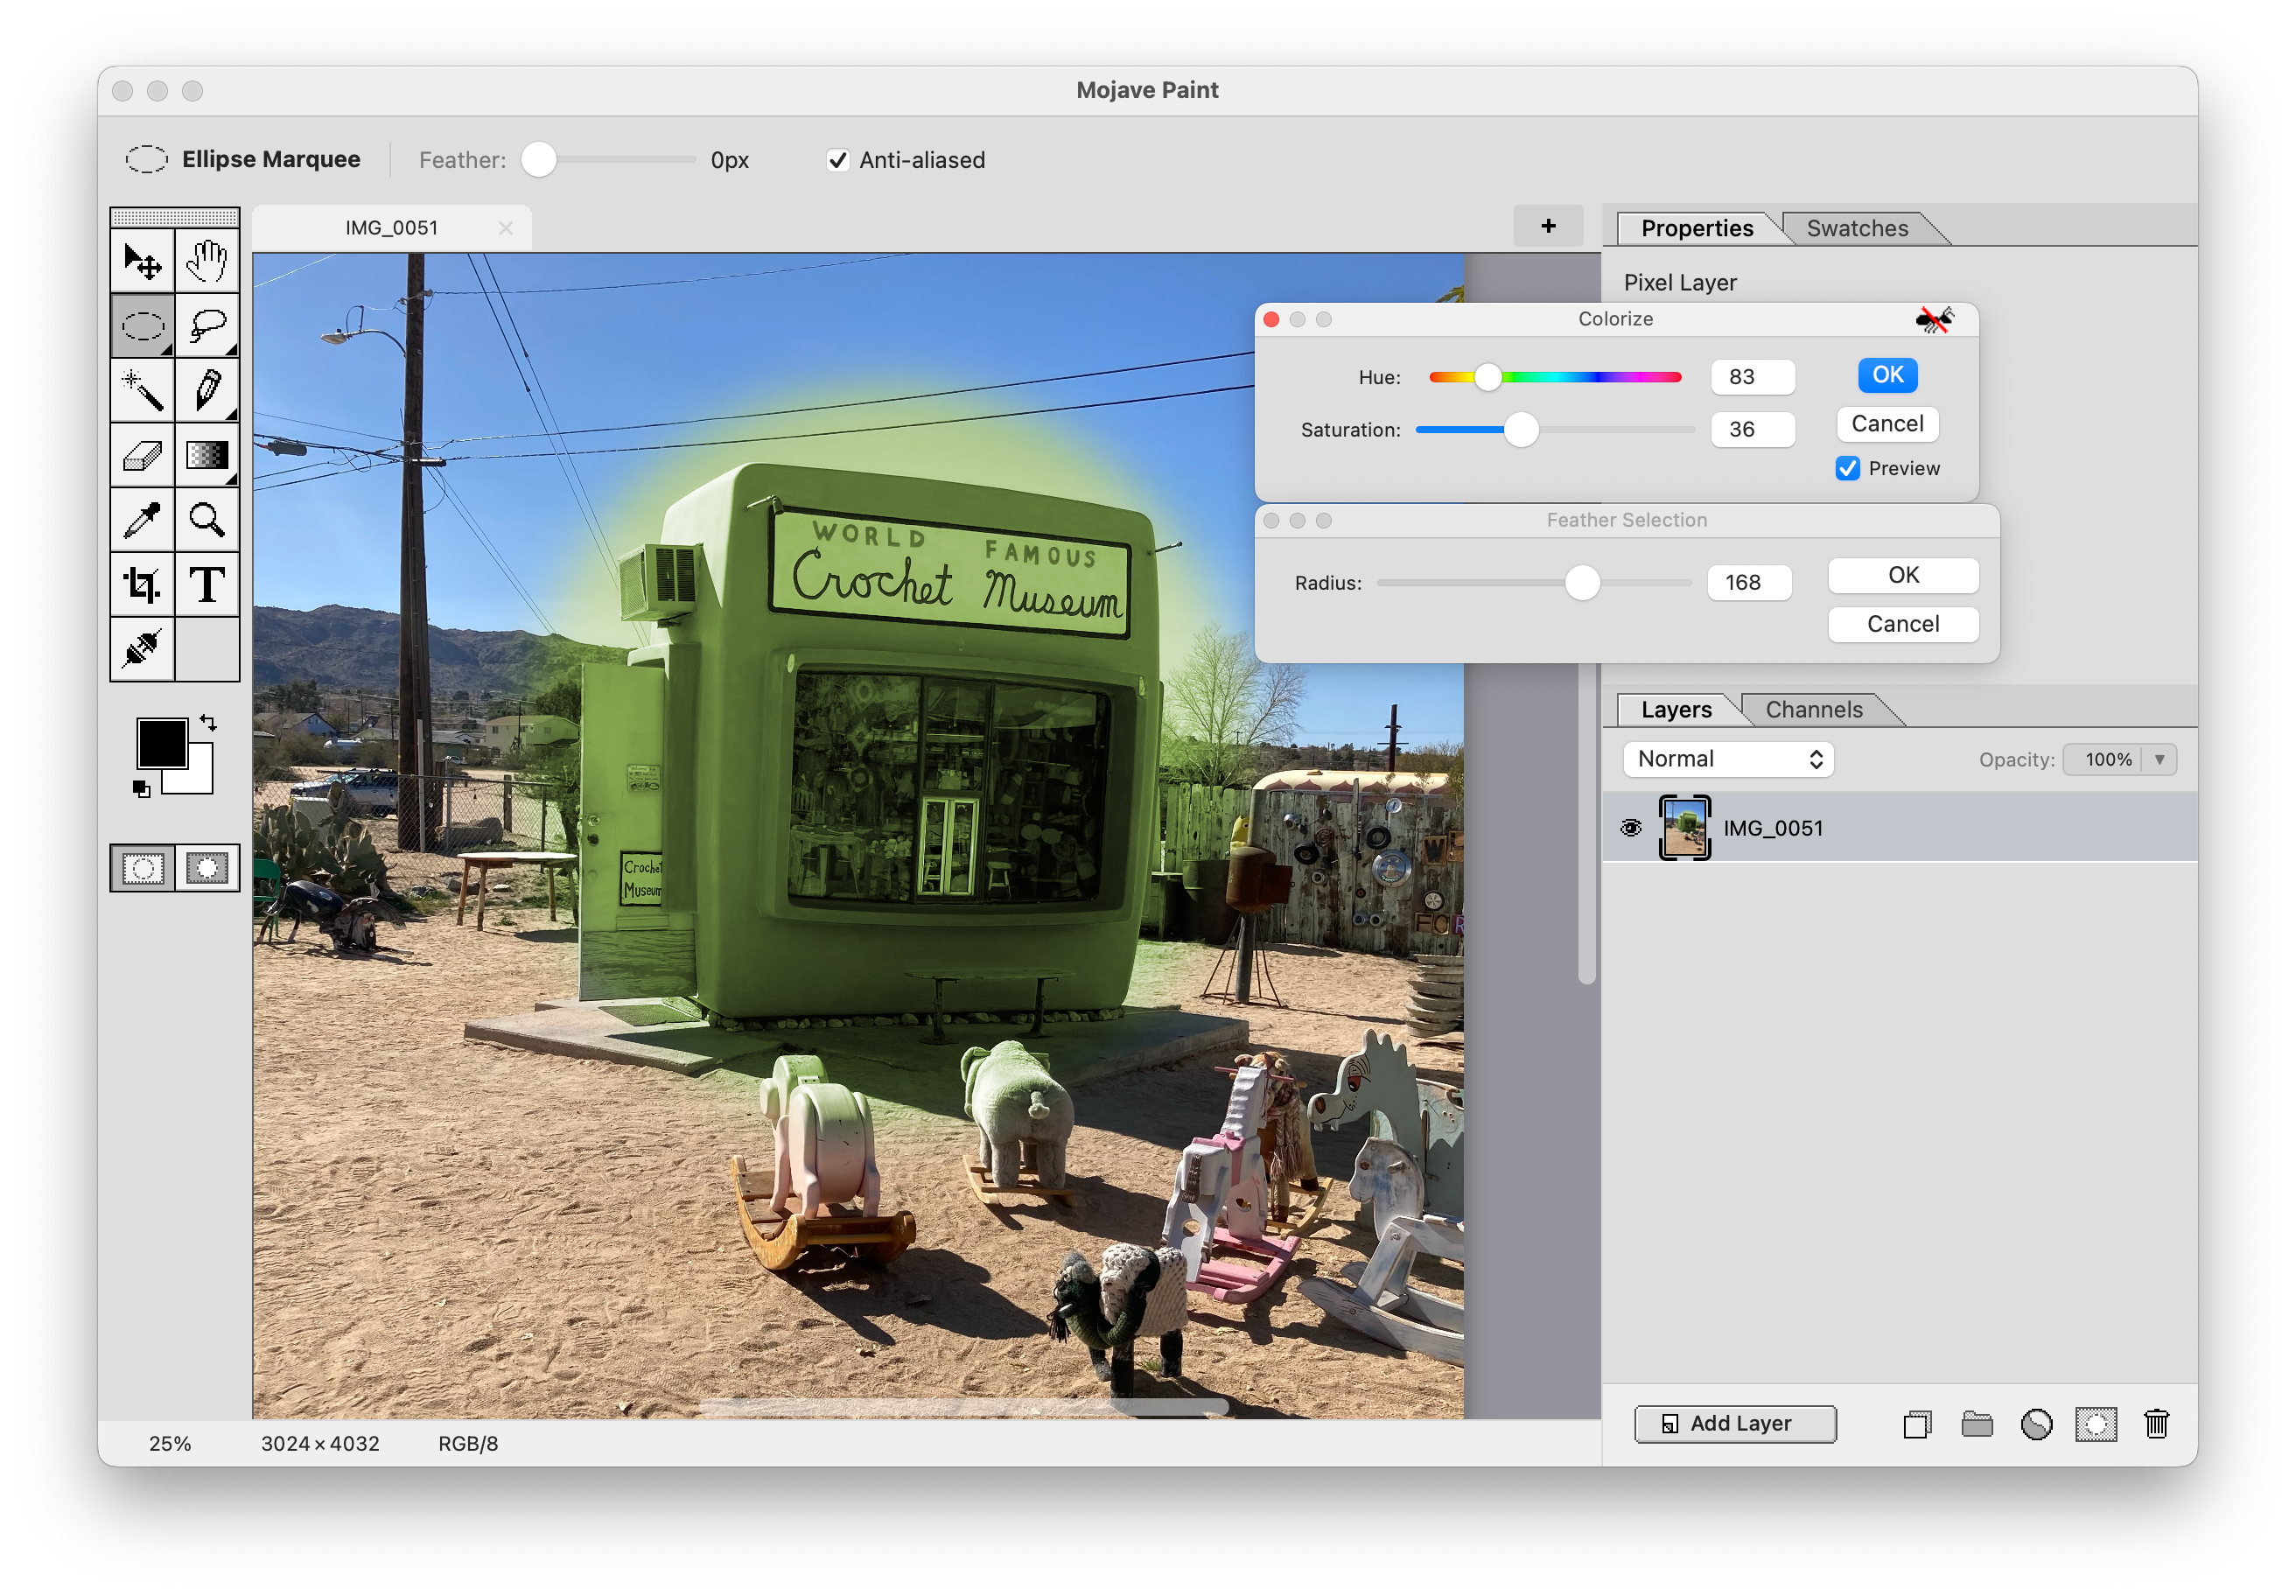Image resolution: width=2296 pixels, height=1596 pixels.
Task: Select the Lasso tool
Action: pos(207,325)
